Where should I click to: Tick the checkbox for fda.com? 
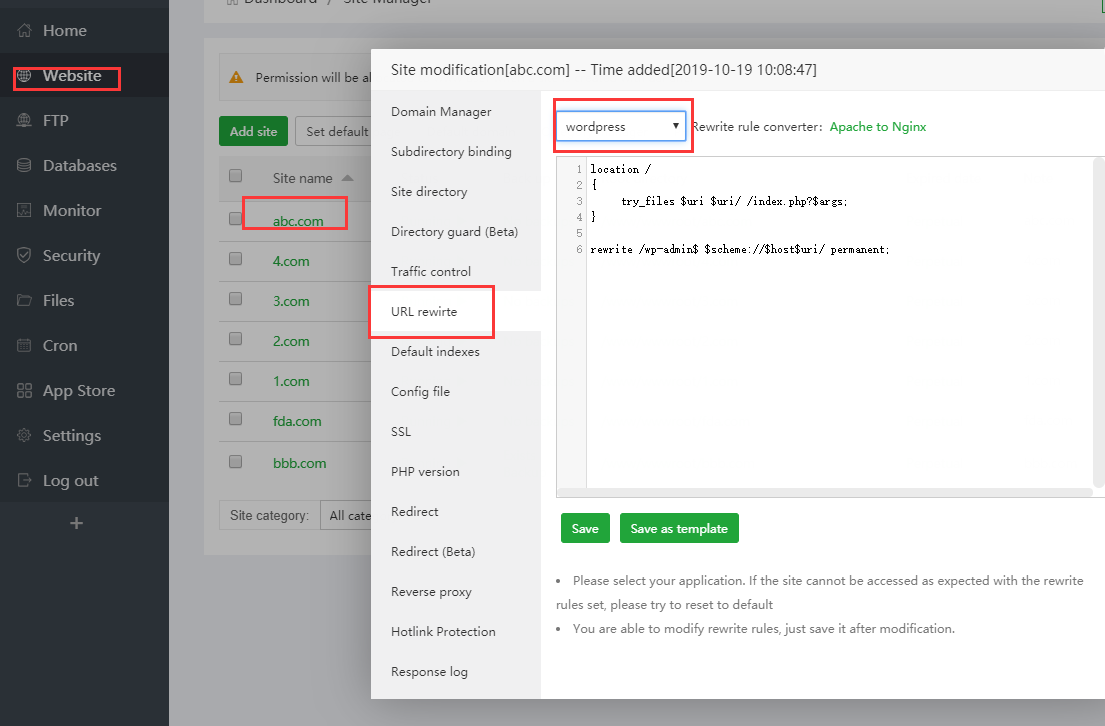[235, 419]
